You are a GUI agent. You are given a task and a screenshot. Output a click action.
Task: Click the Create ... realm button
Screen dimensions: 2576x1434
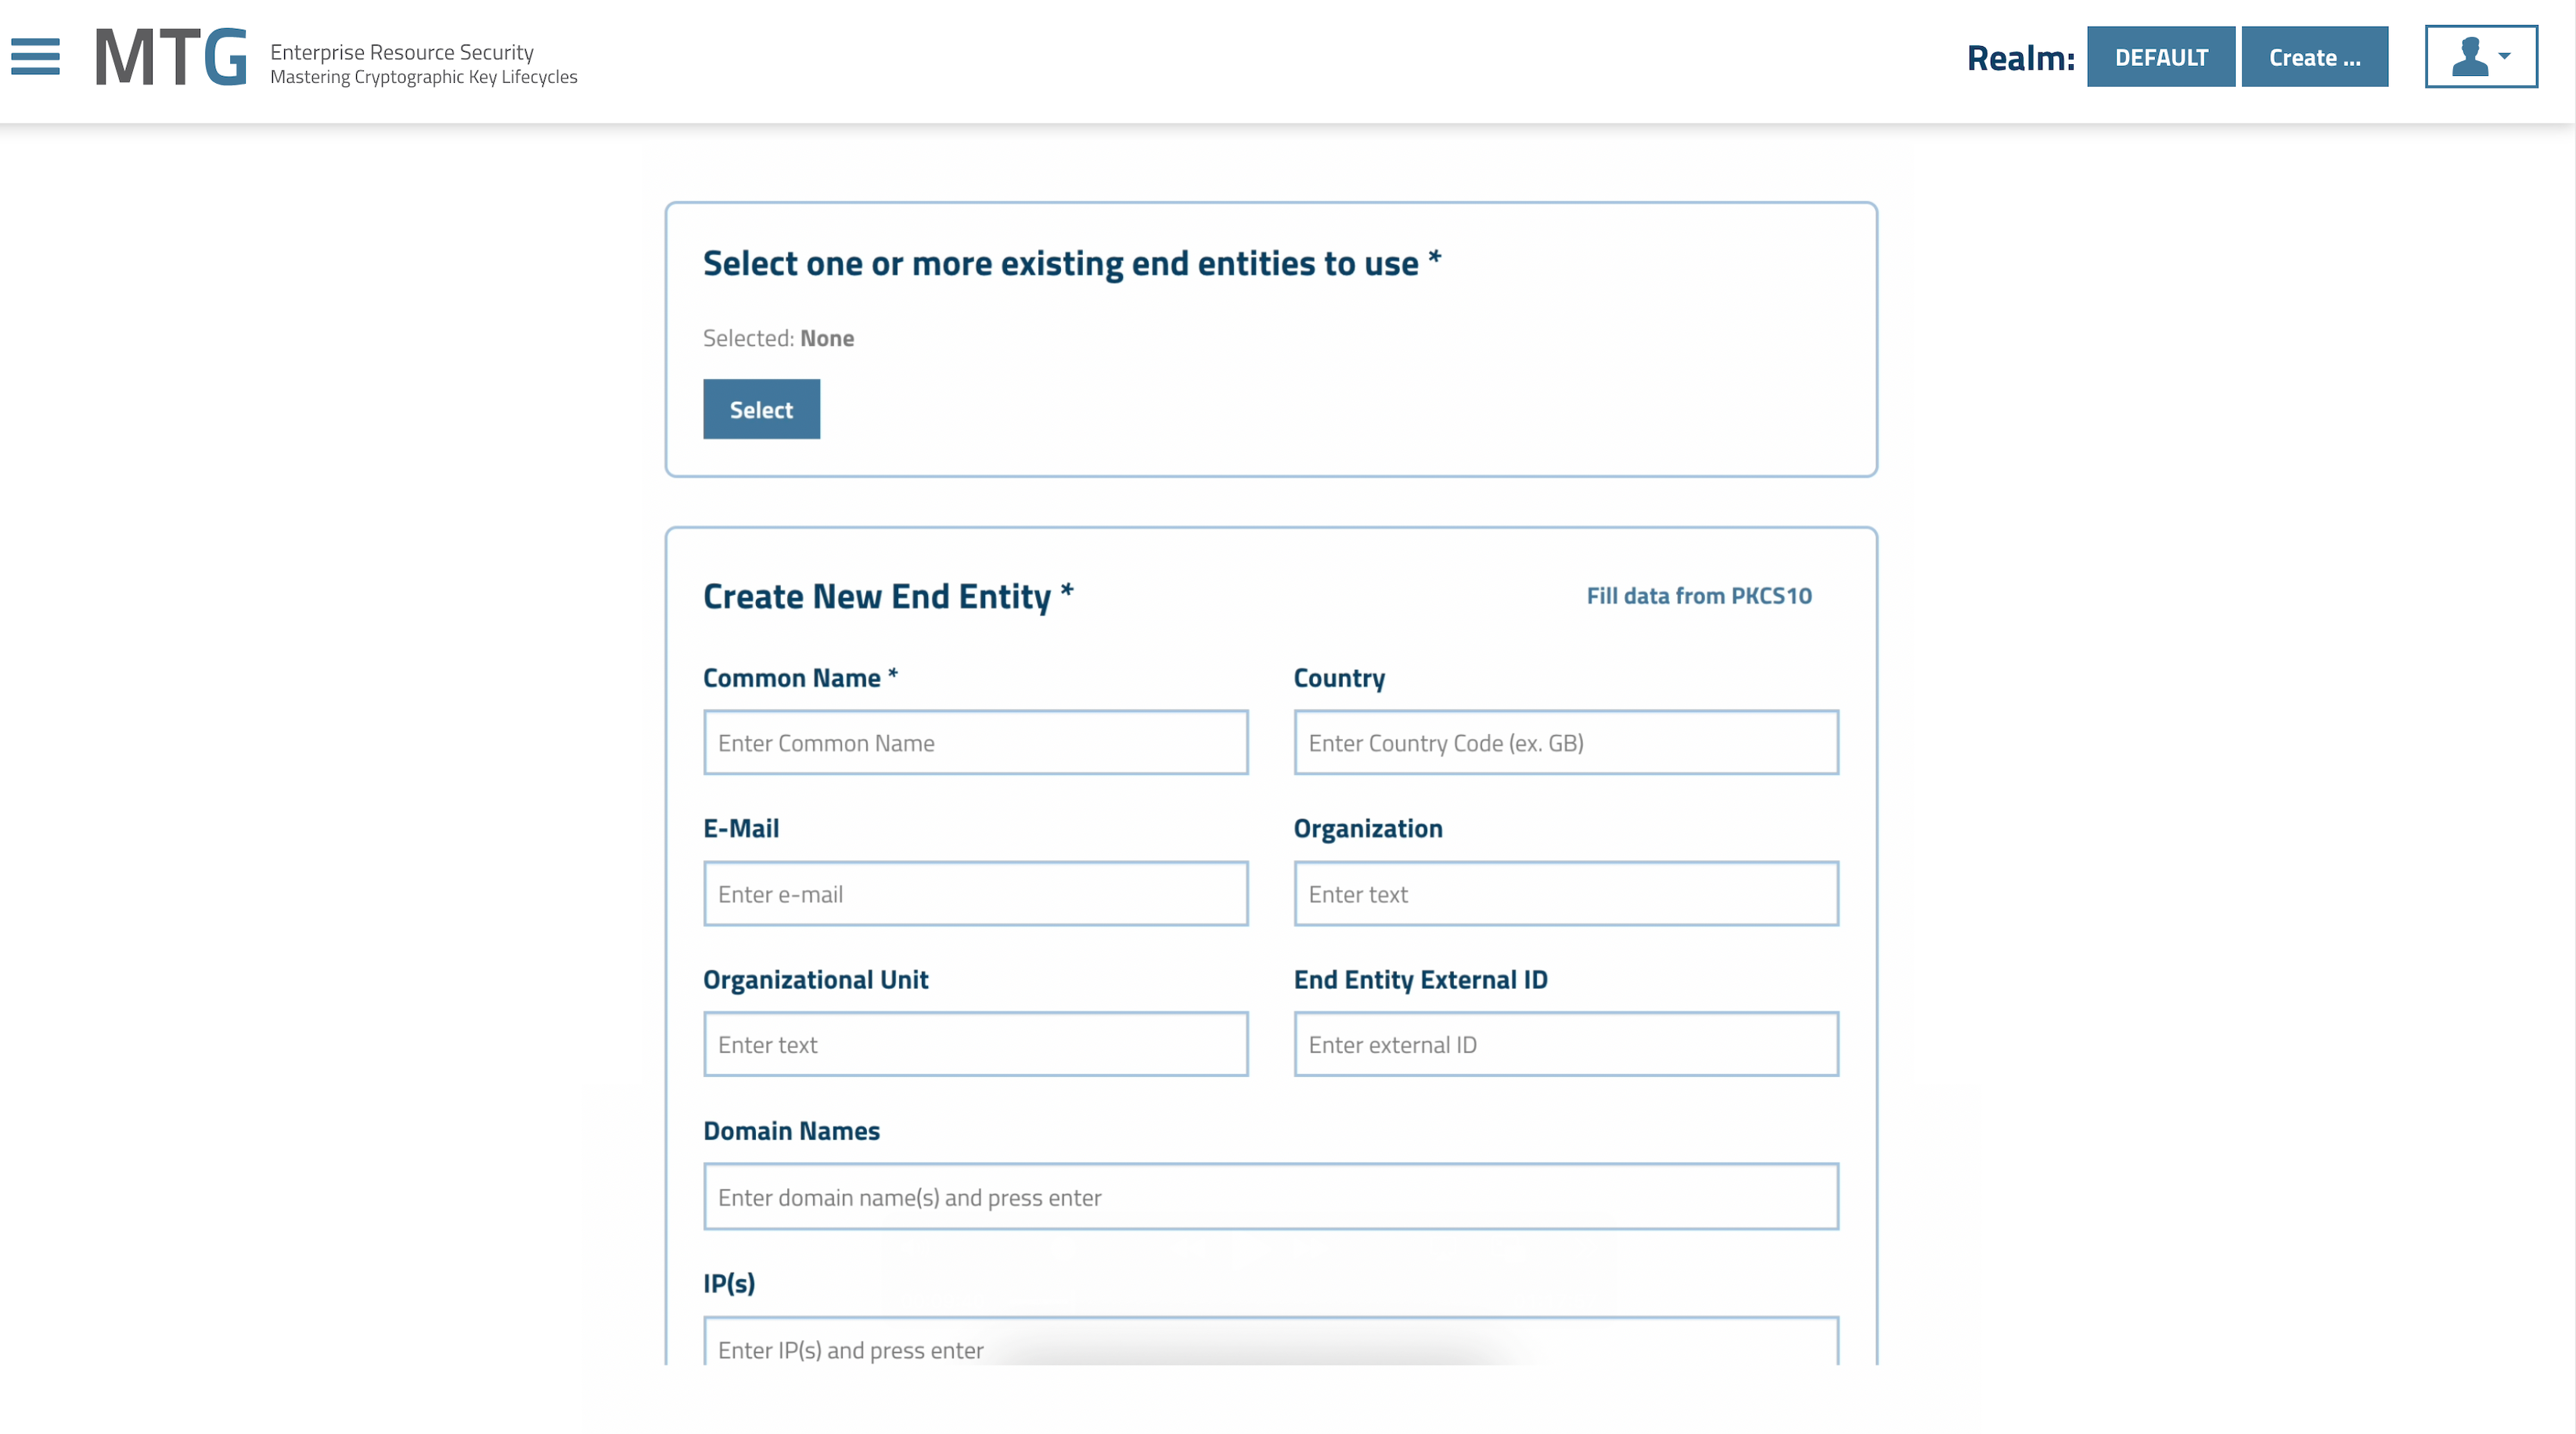pos(2314,57)
